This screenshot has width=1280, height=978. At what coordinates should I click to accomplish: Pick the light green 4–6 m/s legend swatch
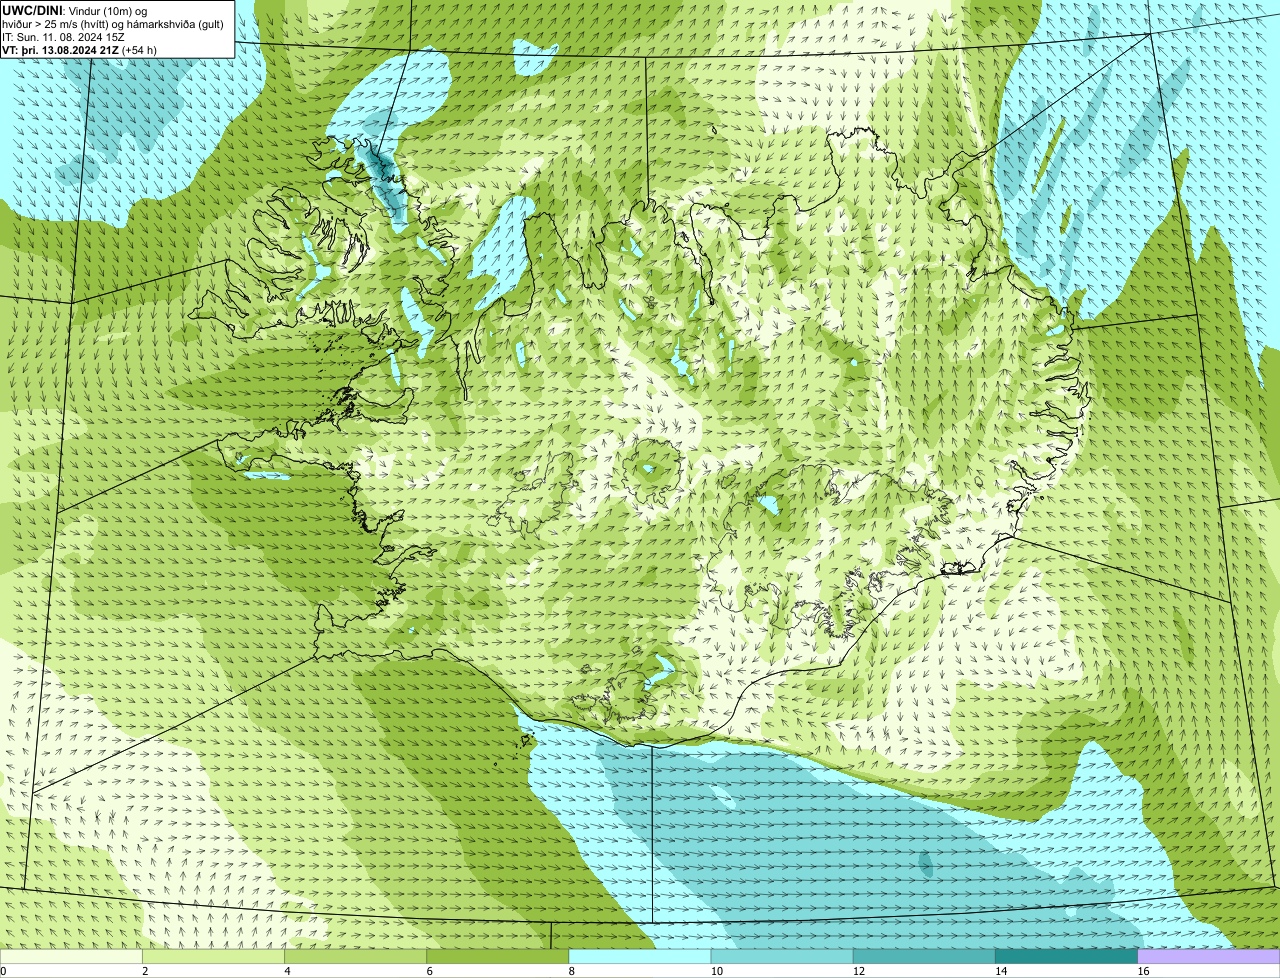click(x=356, y=956)
